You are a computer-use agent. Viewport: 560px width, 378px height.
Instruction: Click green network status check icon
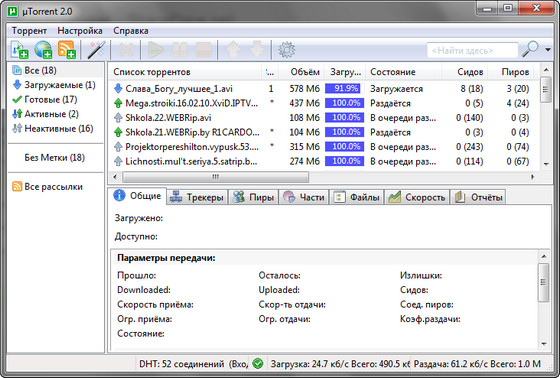(x=258, y=364)
